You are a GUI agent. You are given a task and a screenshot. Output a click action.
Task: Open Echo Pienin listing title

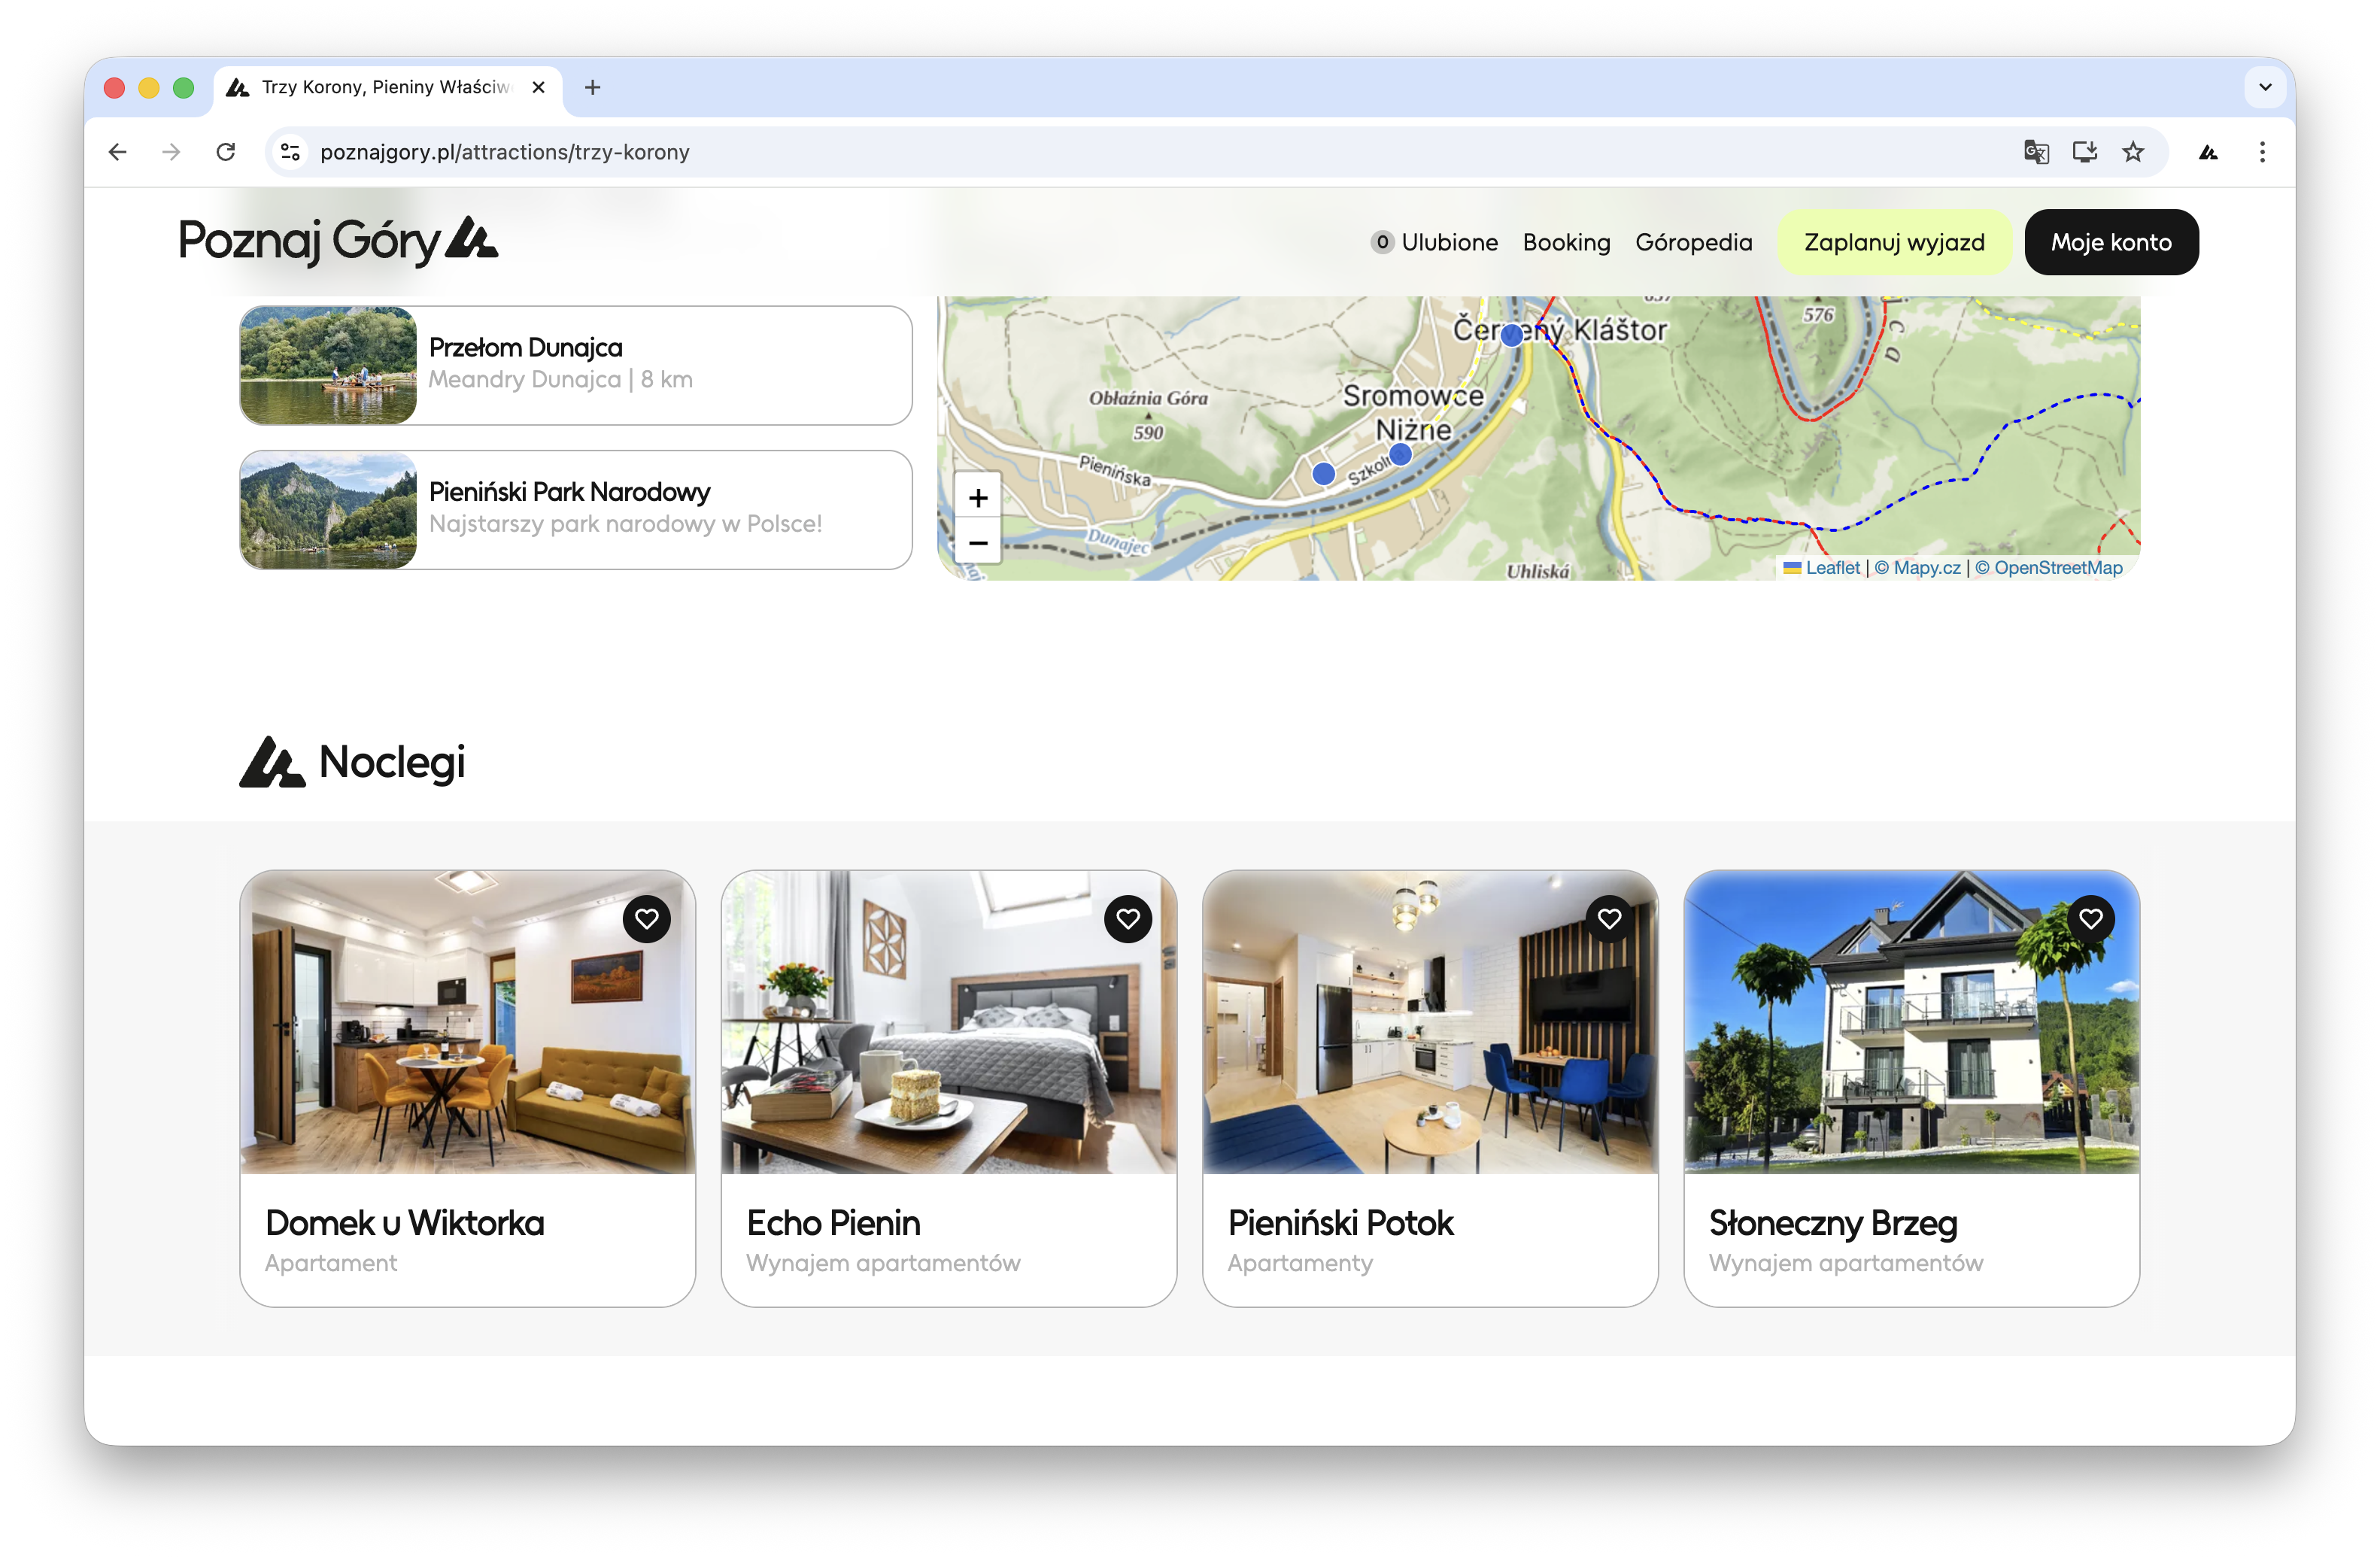point(833,1222)
